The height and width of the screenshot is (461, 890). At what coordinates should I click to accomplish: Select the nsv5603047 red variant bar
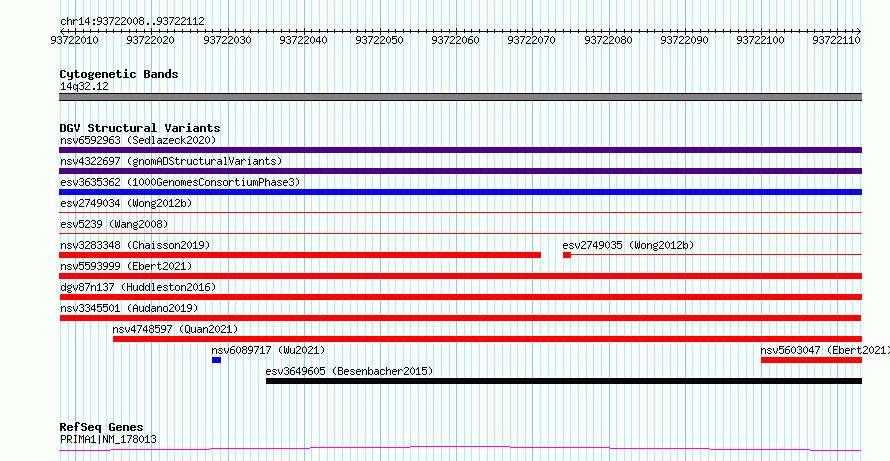811,360
